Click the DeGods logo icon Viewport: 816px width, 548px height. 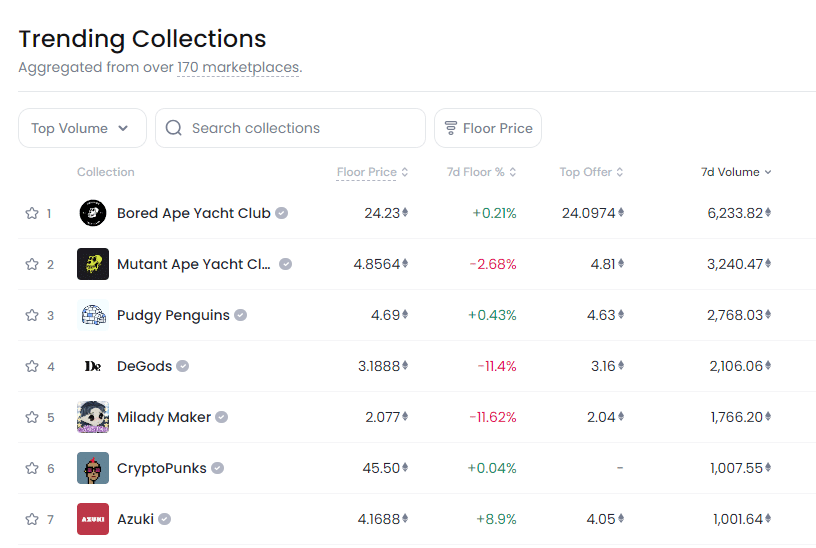(93, 366)
